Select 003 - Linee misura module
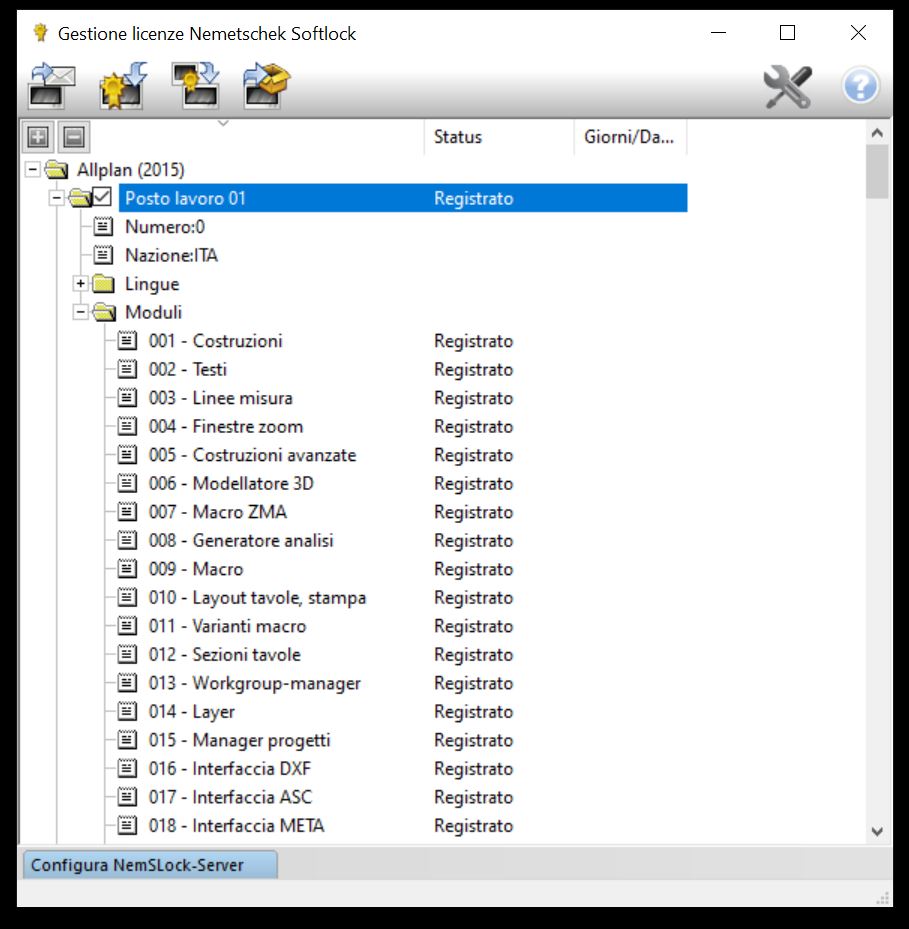This screenshot has height=929, width=909. (220, 398)
